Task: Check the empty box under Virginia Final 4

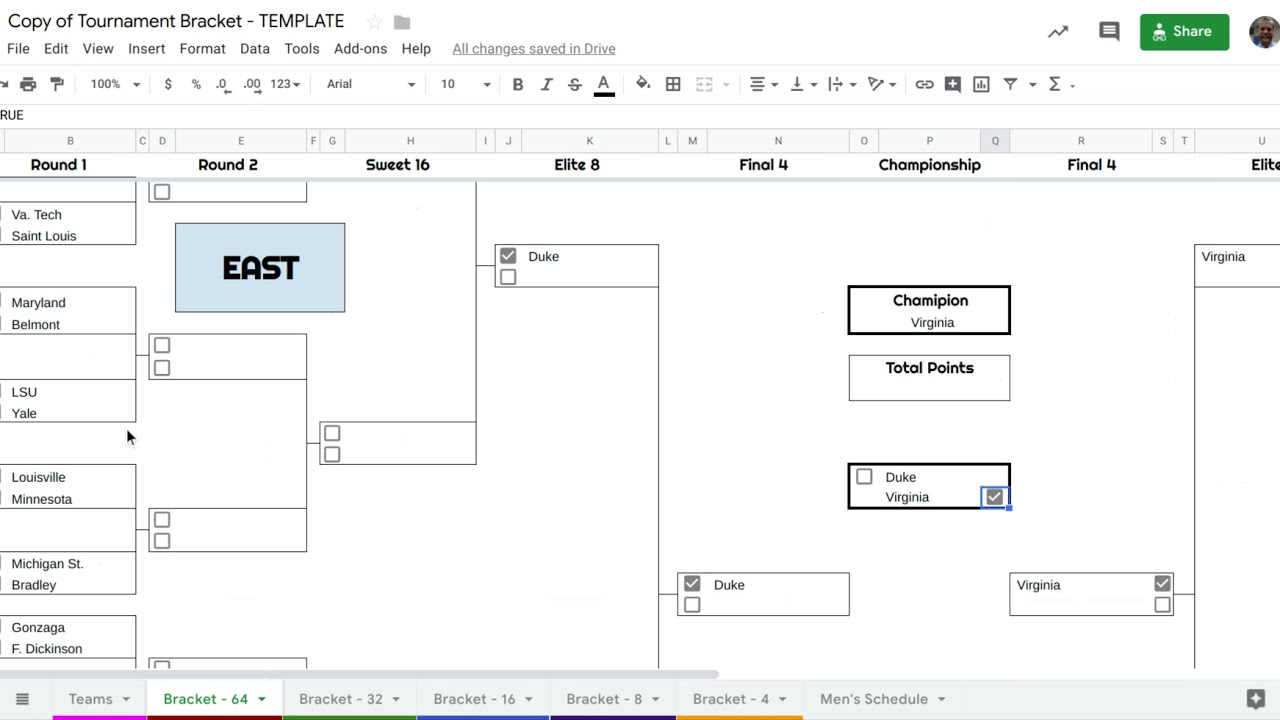Action: click(x=1162, y=605)
